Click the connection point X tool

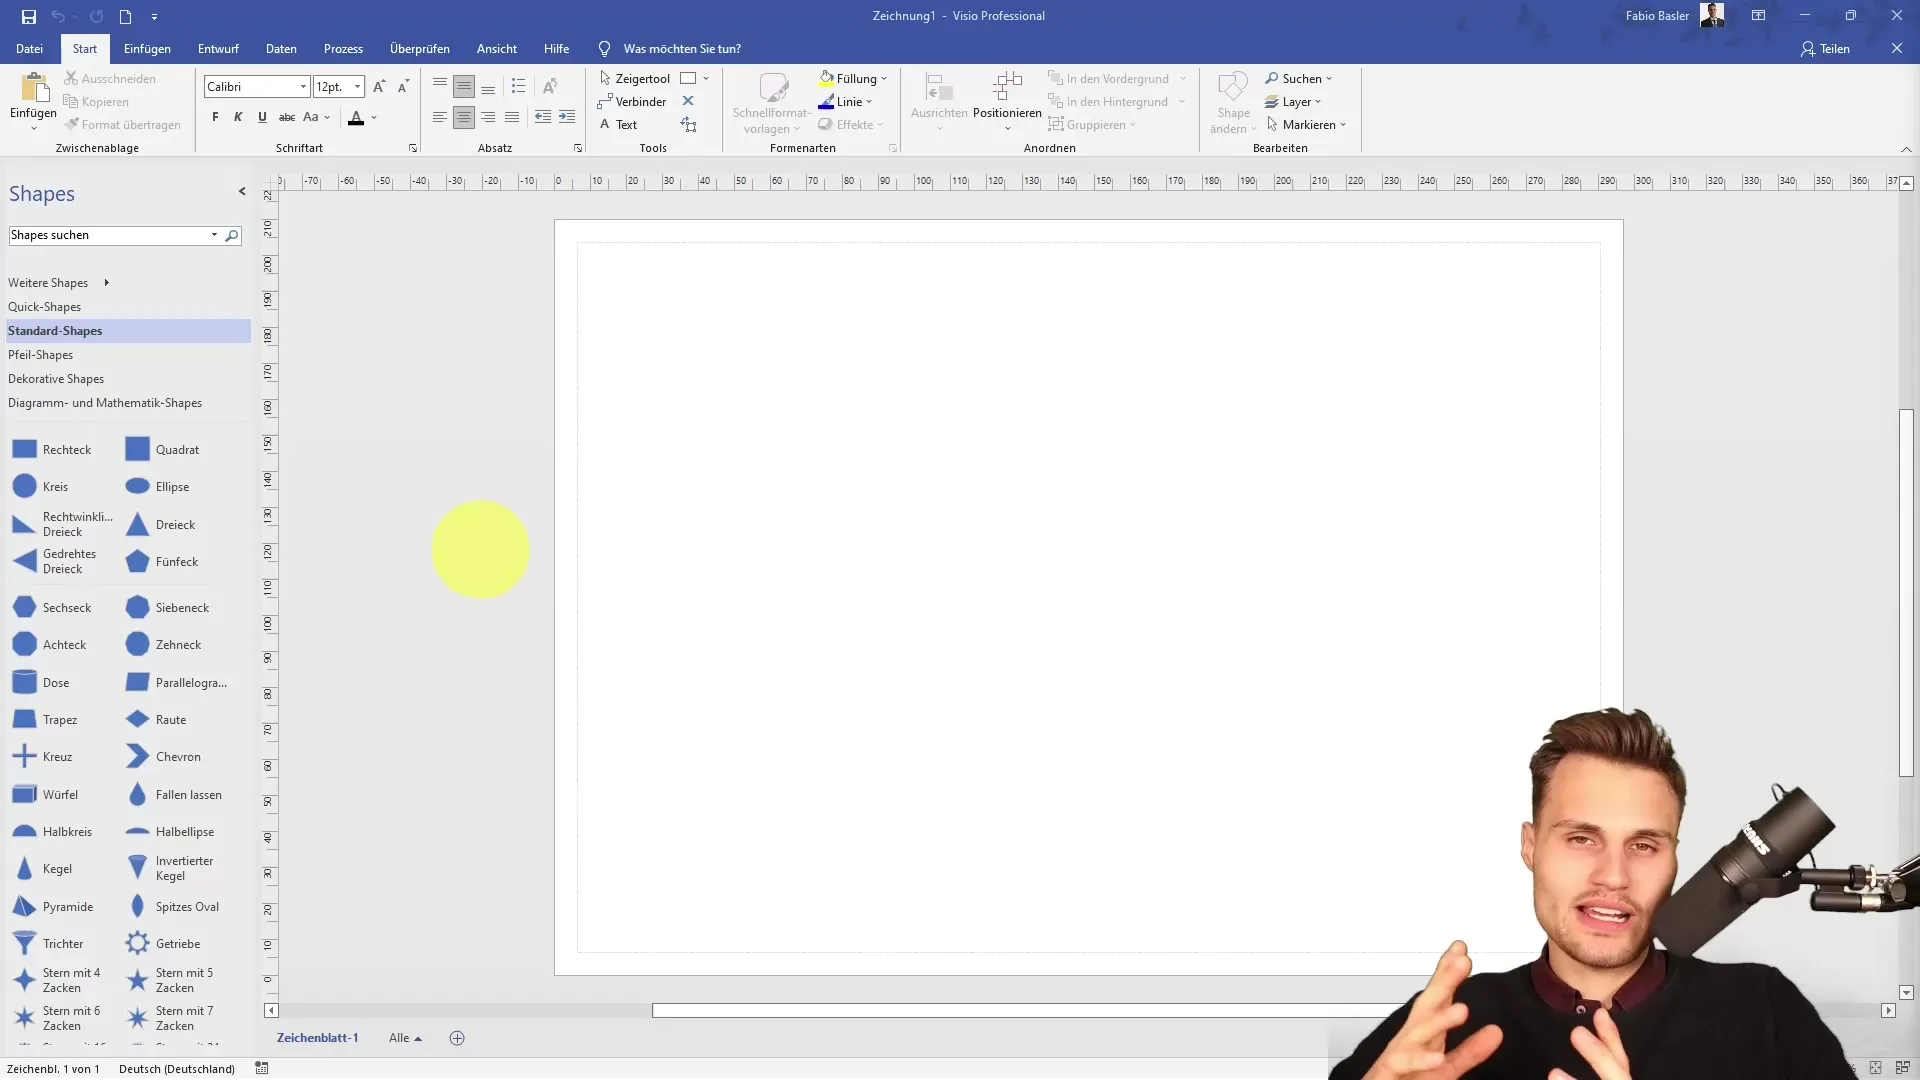tap(688, 101)
